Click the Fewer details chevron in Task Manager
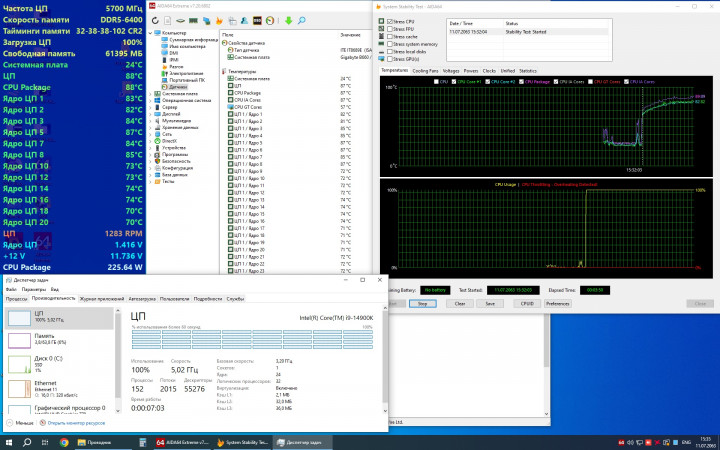The height and width of the screenshot is (450, 720). click(10, 423)
